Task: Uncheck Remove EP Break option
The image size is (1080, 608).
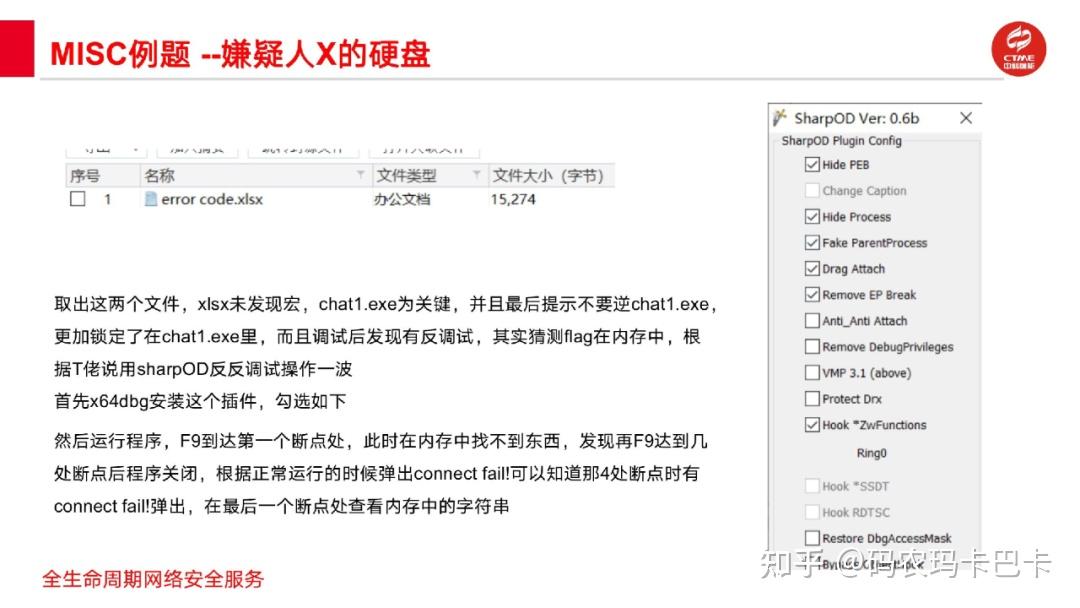Action: coord(812,295)
